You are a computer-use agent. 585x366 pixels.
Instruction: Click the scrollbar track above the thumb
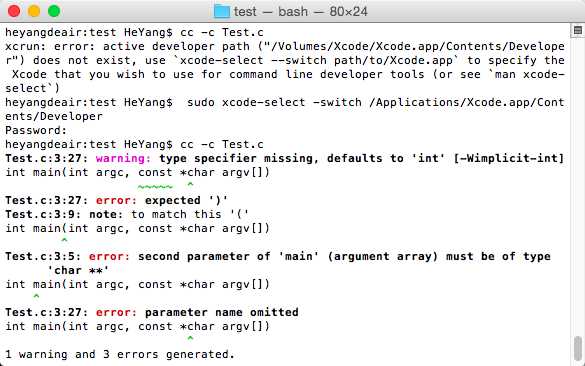[578, 187]
